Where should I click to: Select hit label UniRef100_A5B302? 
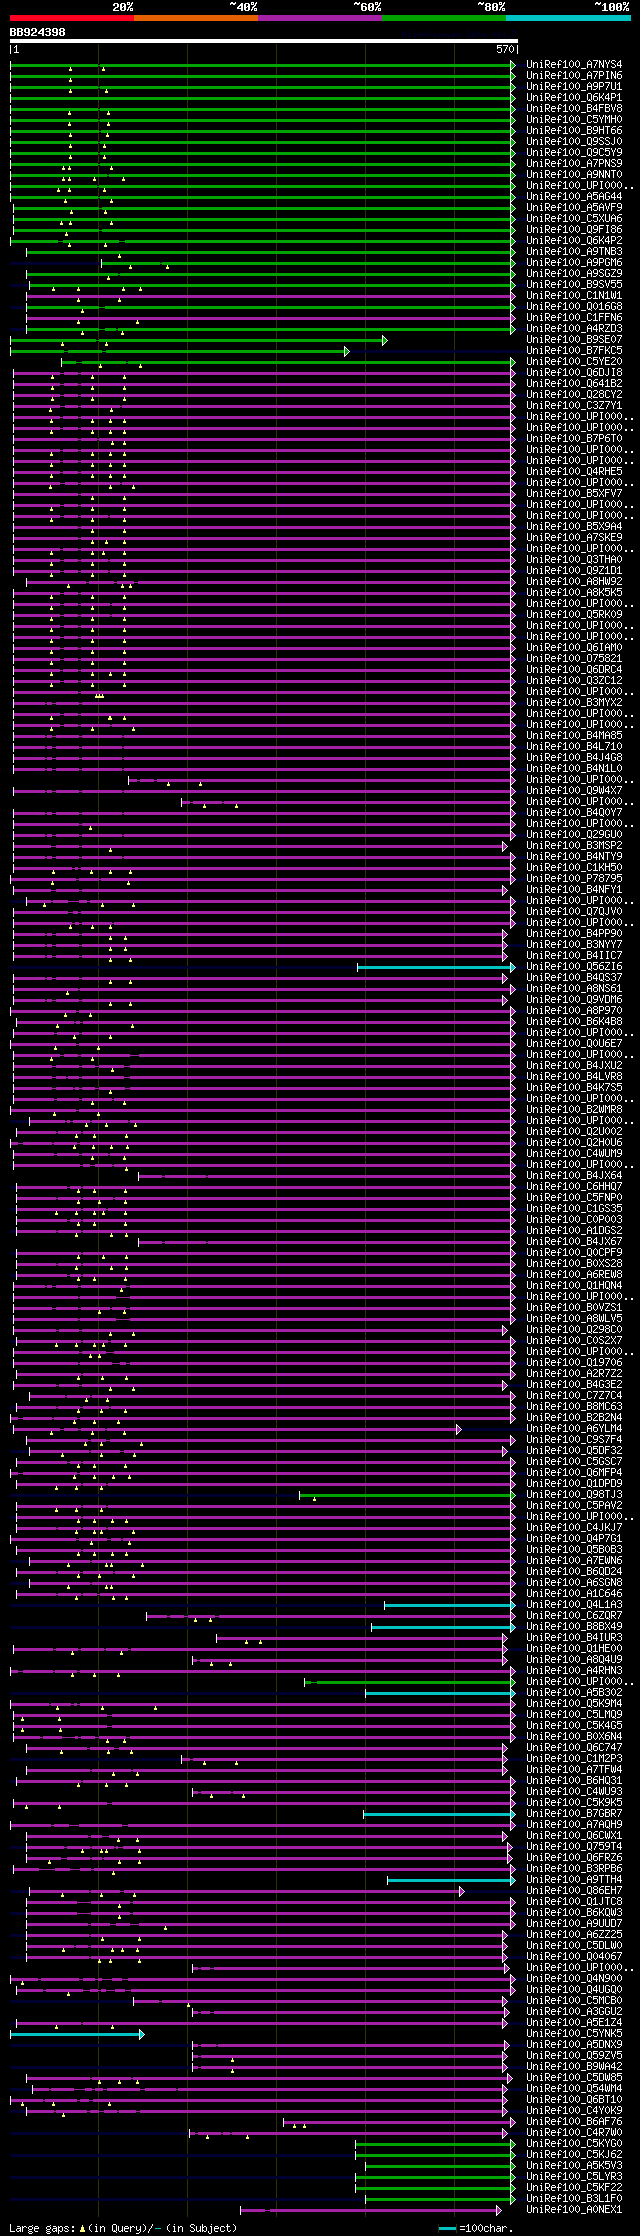[574, 1693]
